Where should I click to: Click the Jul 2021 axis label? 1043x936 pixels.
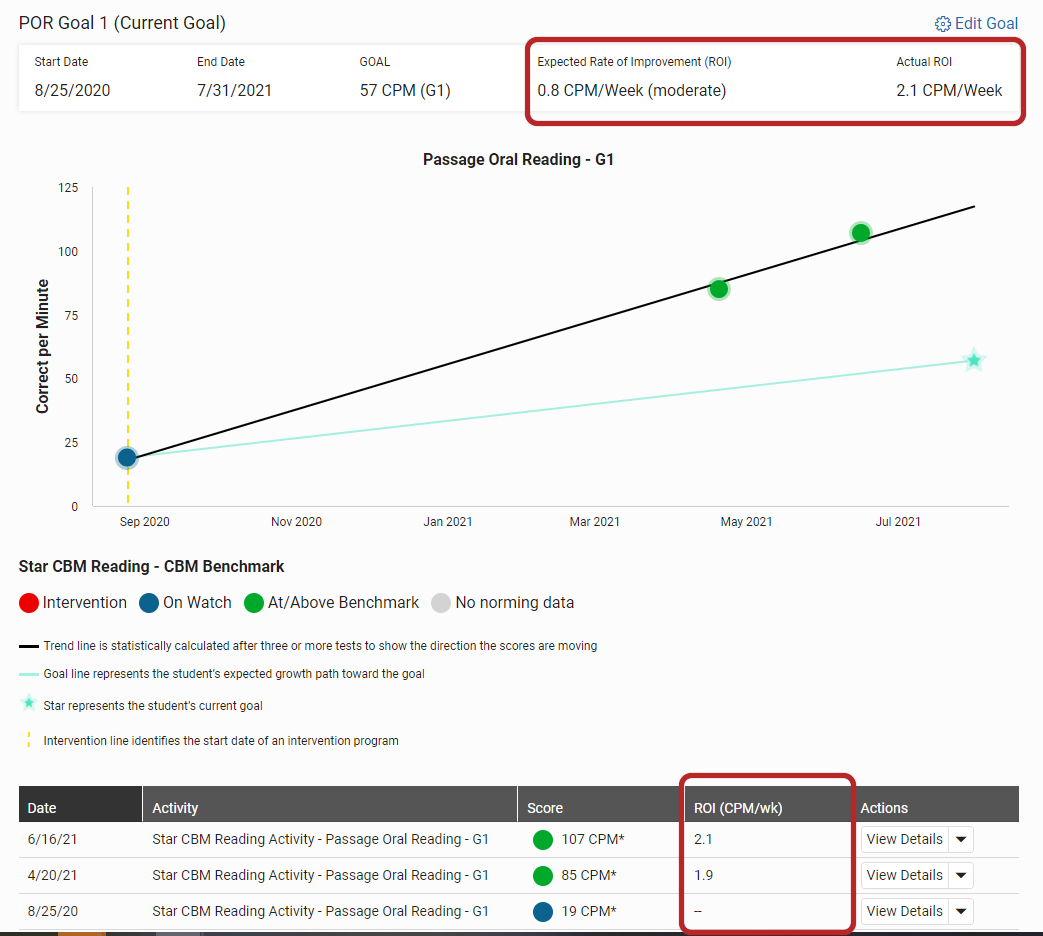click(x=898, y=522)
